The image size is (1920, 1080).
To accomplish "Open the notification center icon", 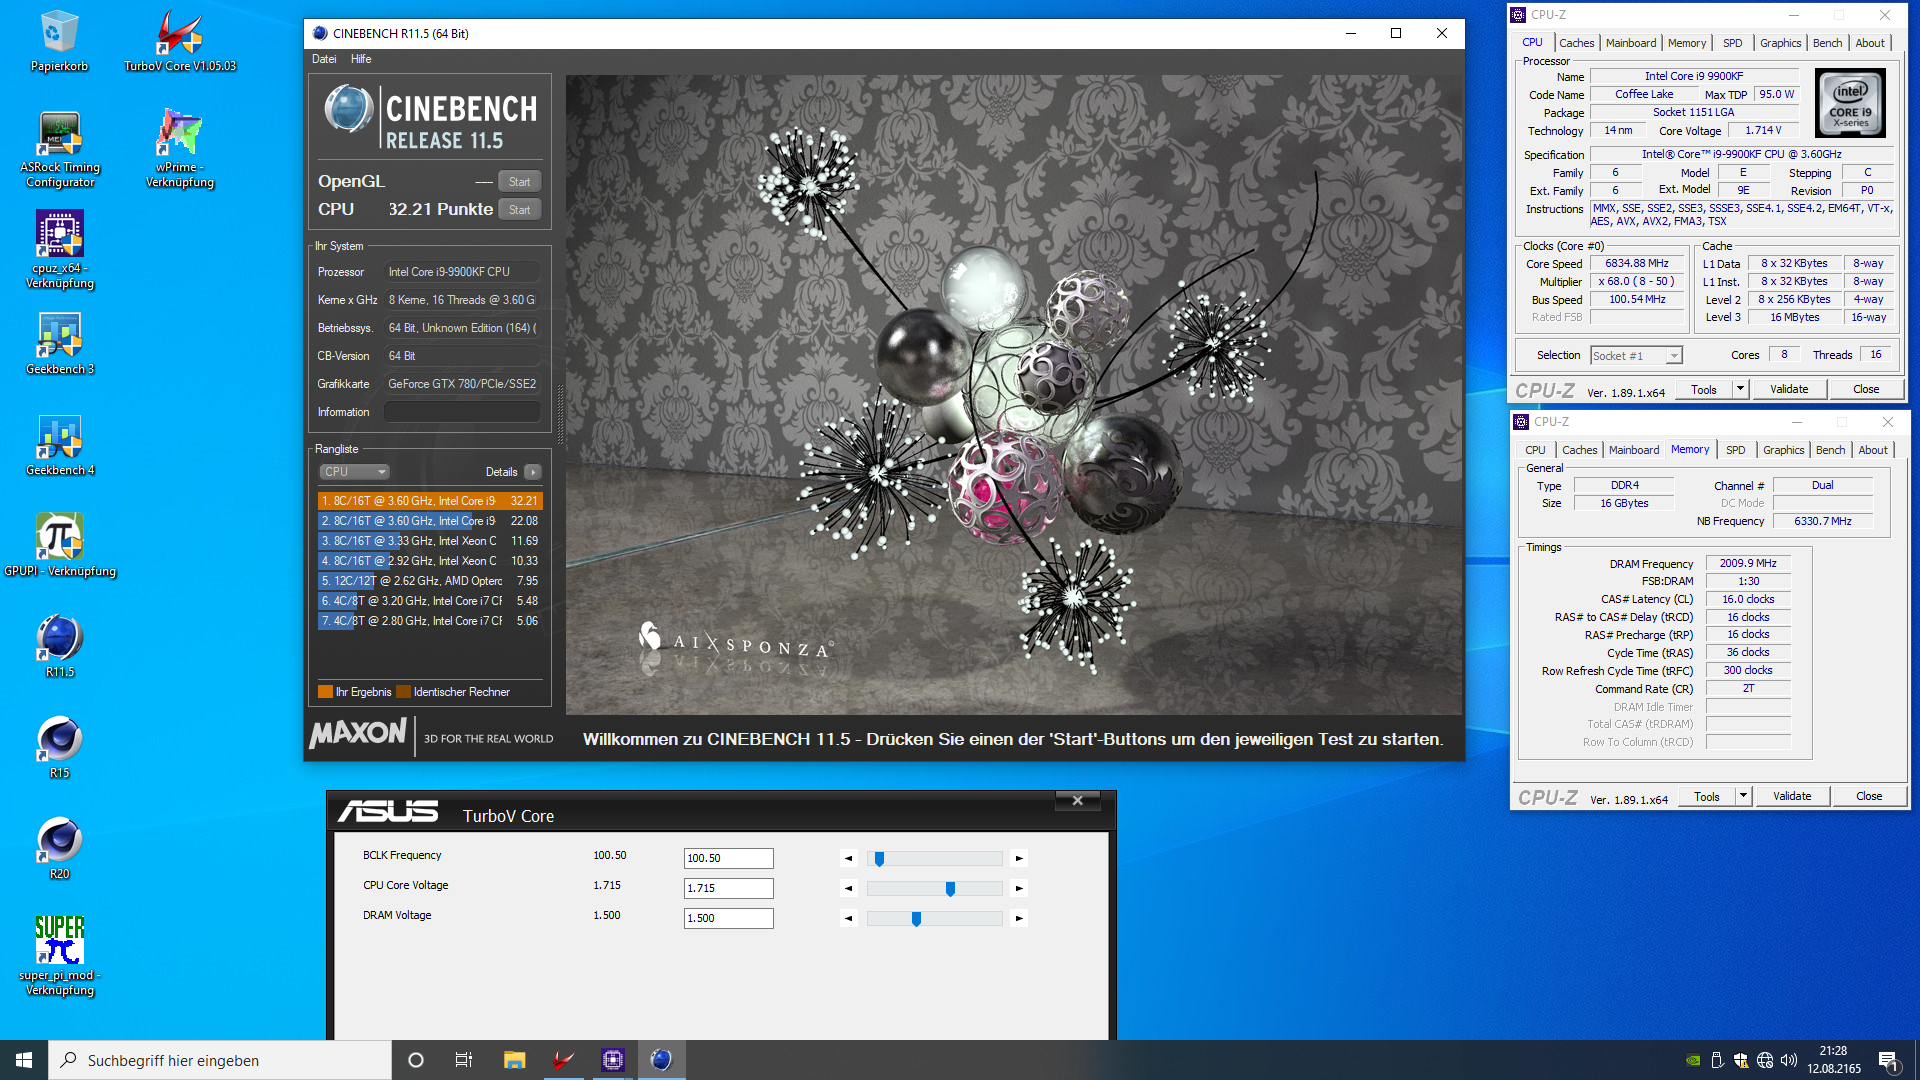I will point(1889,1060).
